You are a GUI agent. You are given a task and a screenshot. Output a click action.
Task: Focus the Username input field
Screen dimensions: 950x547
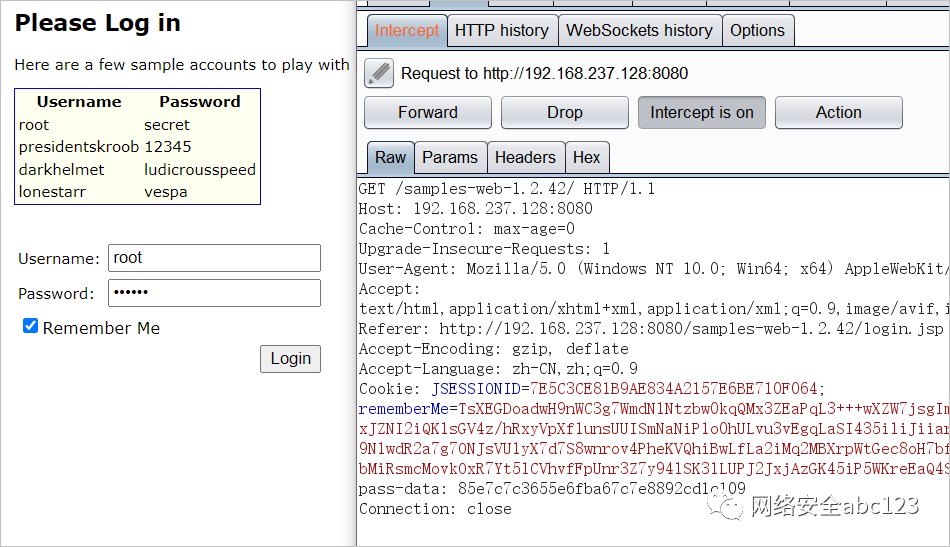214,258
